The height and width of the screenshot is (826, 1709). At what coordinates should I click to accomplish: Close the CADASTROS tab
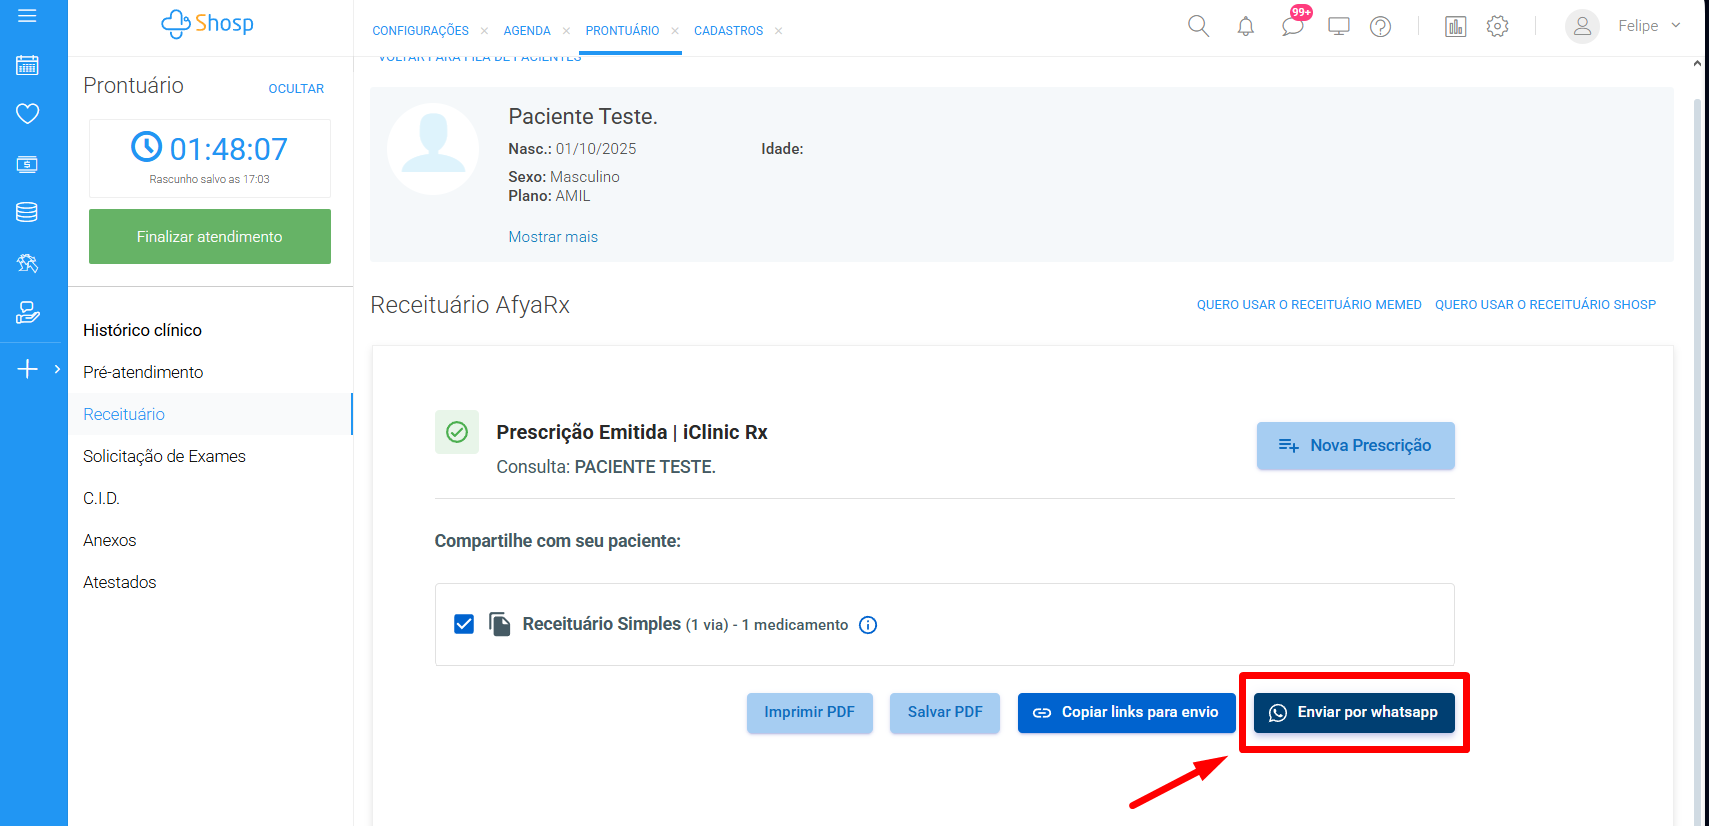tap(778, 31)
